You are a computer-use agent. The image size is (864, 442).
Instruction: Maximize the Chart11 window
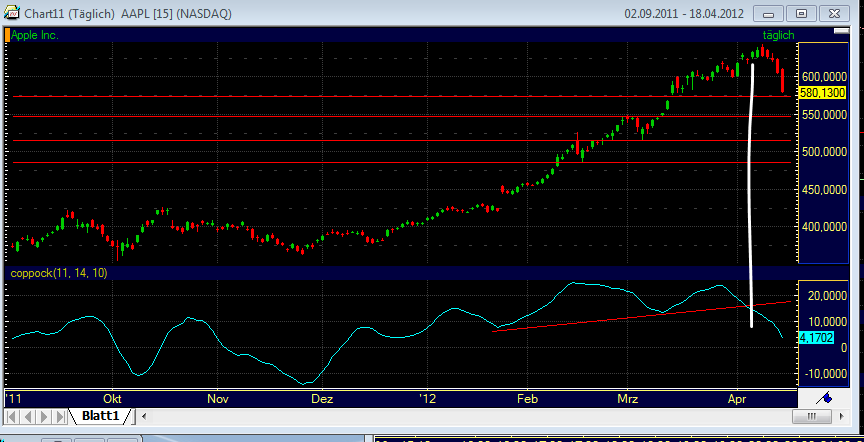point(801,13)
